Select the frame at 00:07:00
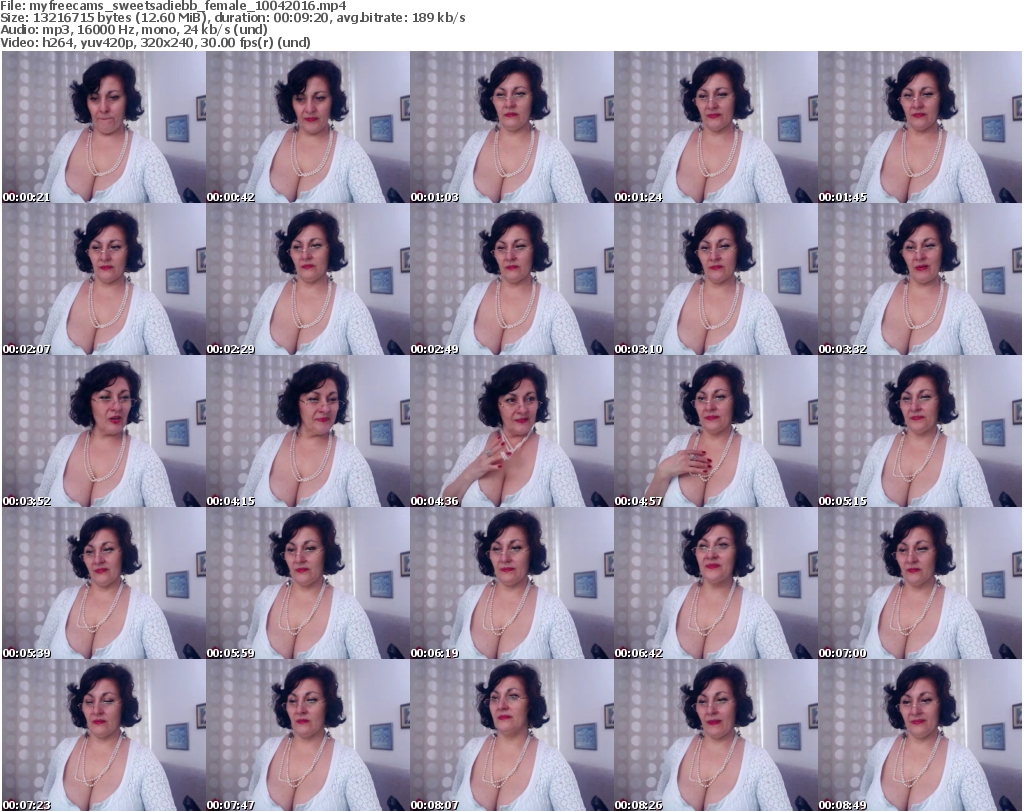Viewport: 1024px width, 811px height. click(919, 584)
